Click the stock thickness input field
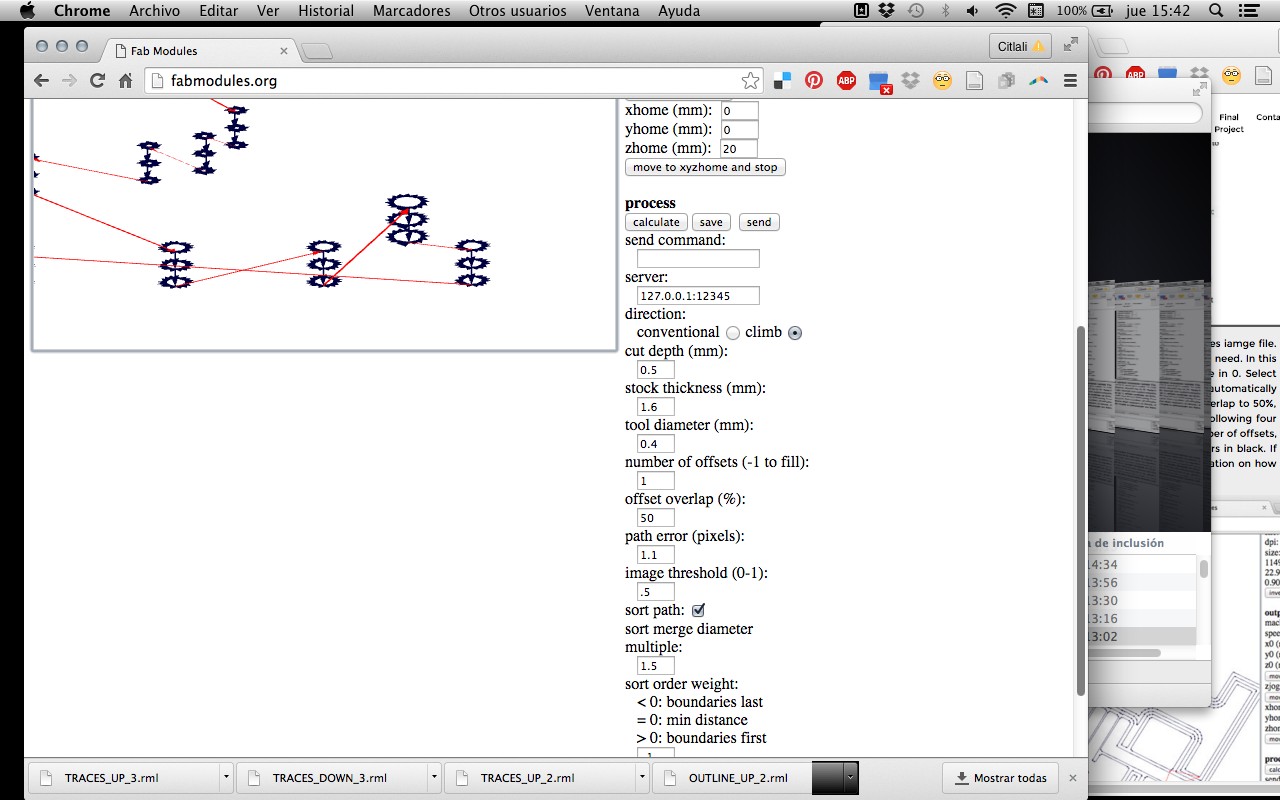 pos(656,407)
